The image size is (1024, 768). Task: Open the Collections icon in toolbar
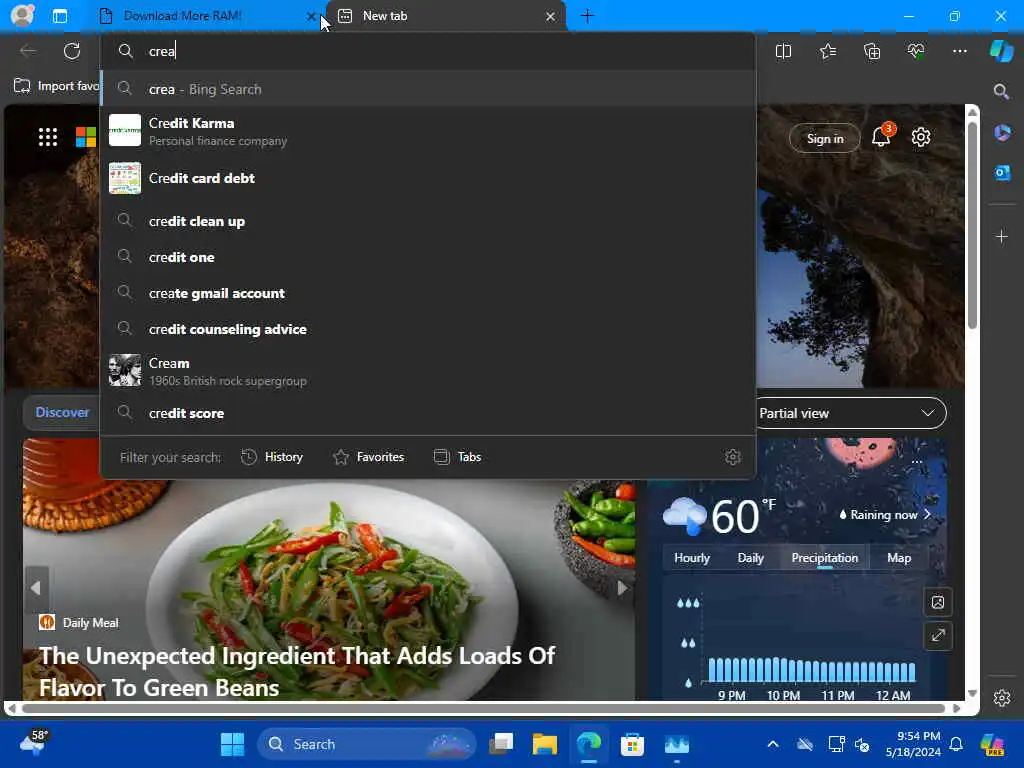click(x=872, y=51)
